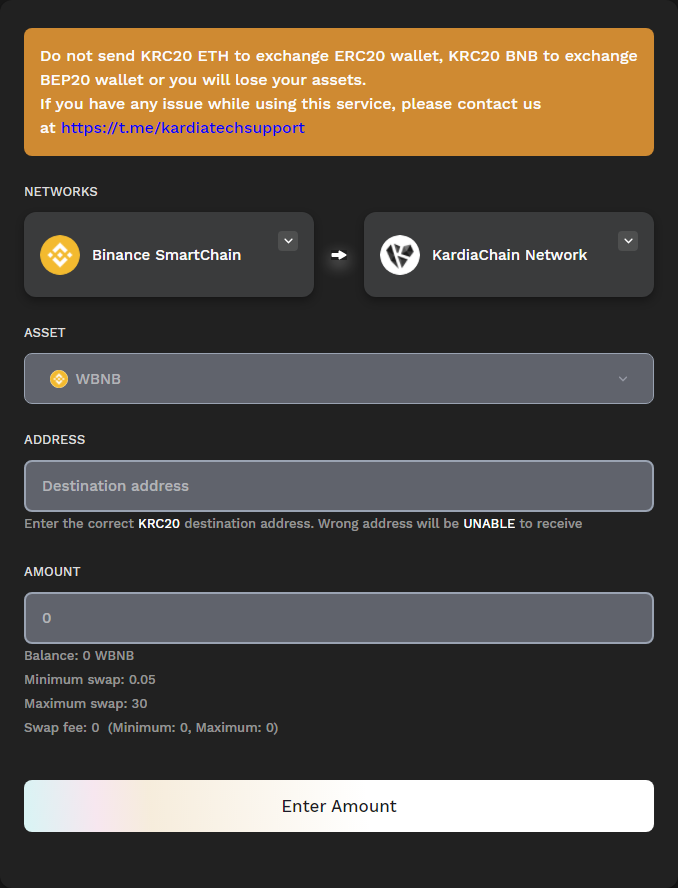Click the AMOUNT section label
The width and height of the screenshot is (678, 888).
click(52, 571)
